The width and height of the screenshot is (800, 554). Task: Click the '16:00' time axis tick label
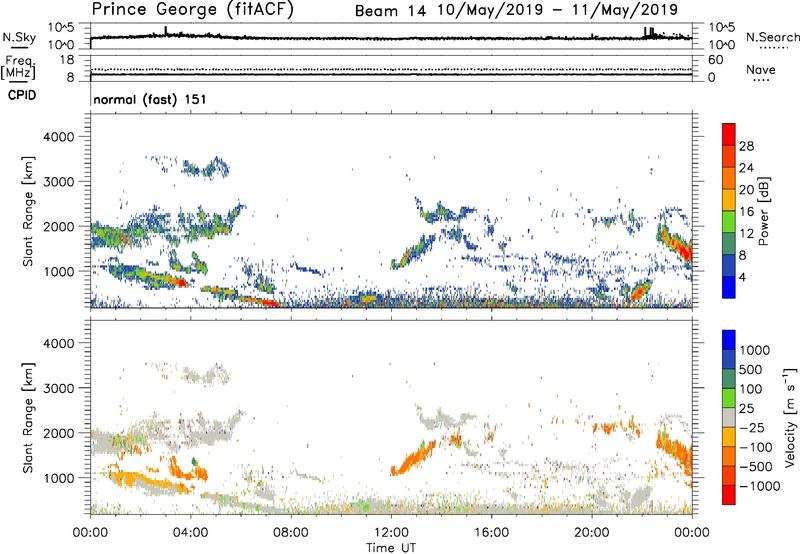(x=491, y=533)
